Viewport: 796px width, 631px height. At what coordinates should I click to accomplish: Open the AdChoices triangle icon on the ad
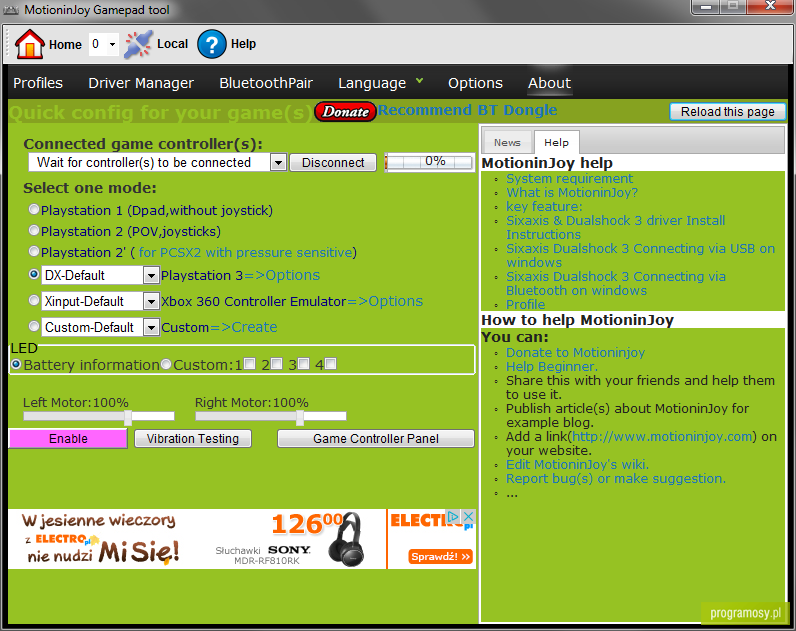(x=453, y=516)
